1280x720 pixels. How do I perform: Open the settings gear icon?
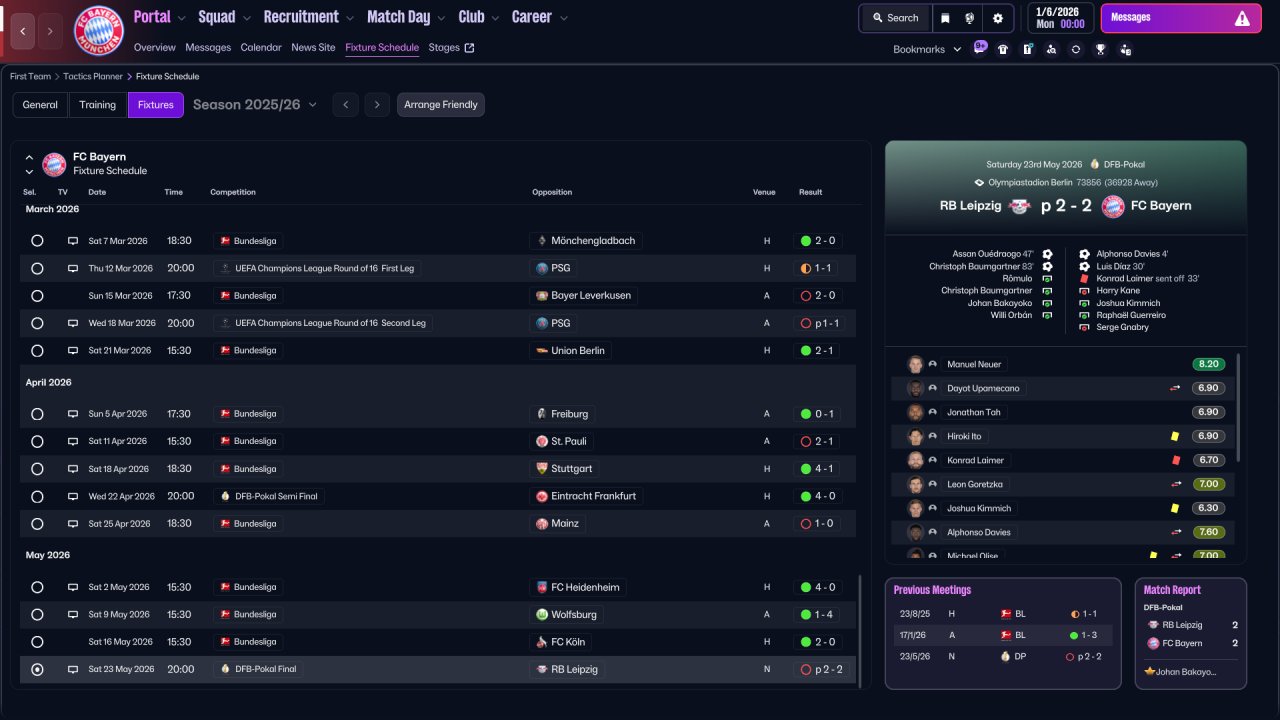997,18
